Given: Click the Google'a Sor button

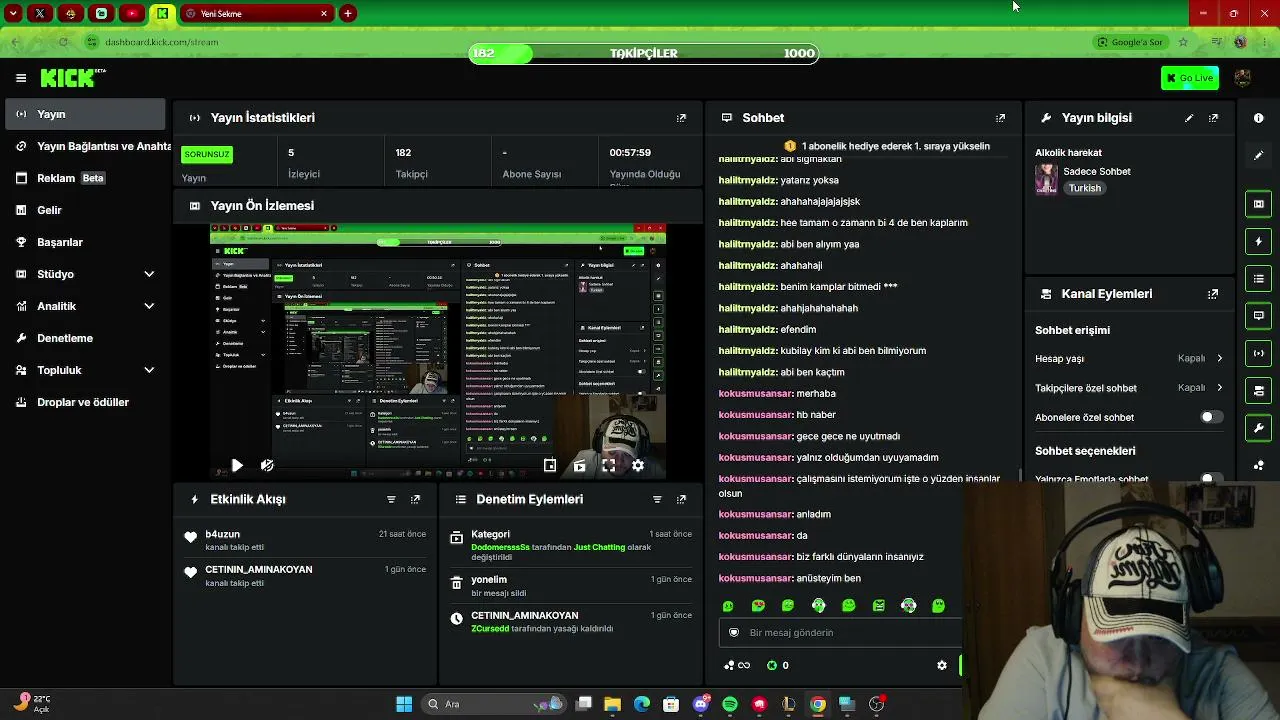Looking at the screenshot, I should [1130, 42].
